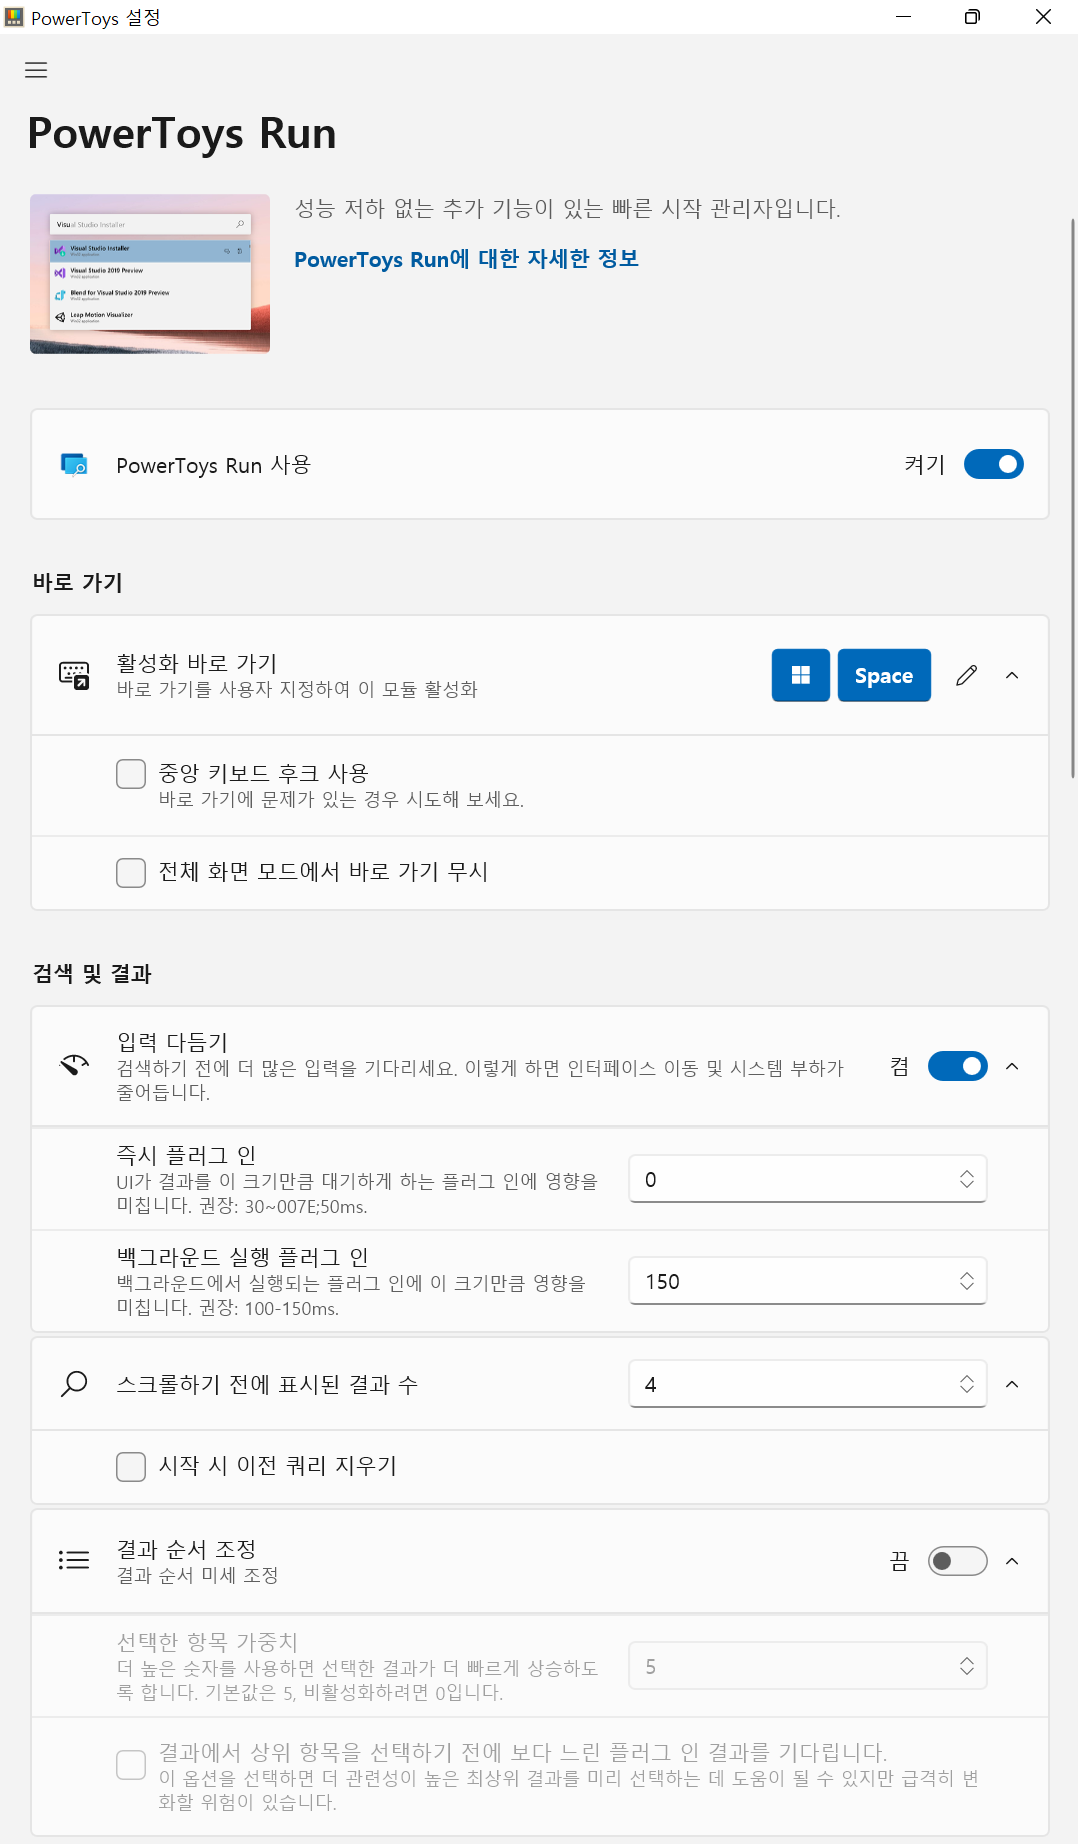Collapse the 입력 다듬기 section chevron
Viewport: 1078px width, 1844px height.
[1012, 1066]
